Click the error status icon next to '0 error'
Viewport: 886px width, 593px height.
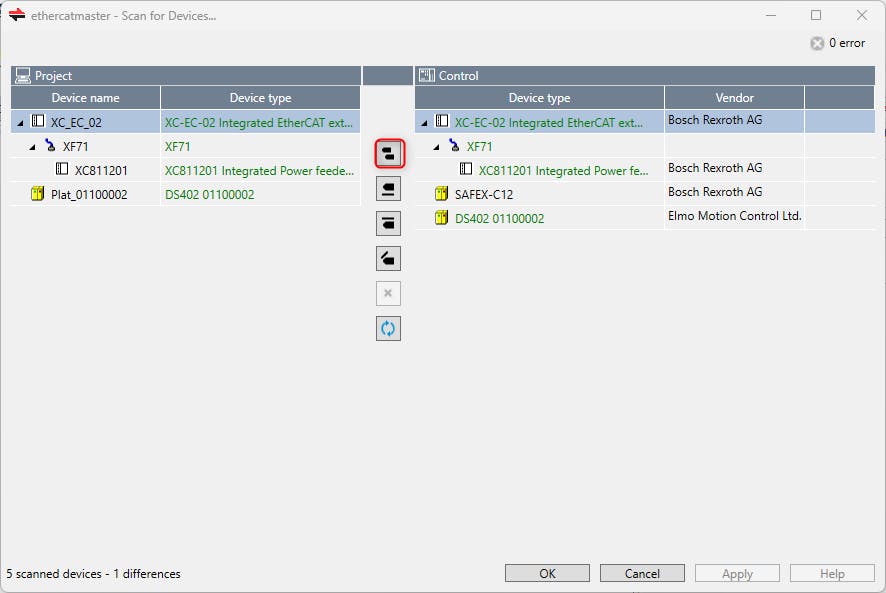(817, 43)
